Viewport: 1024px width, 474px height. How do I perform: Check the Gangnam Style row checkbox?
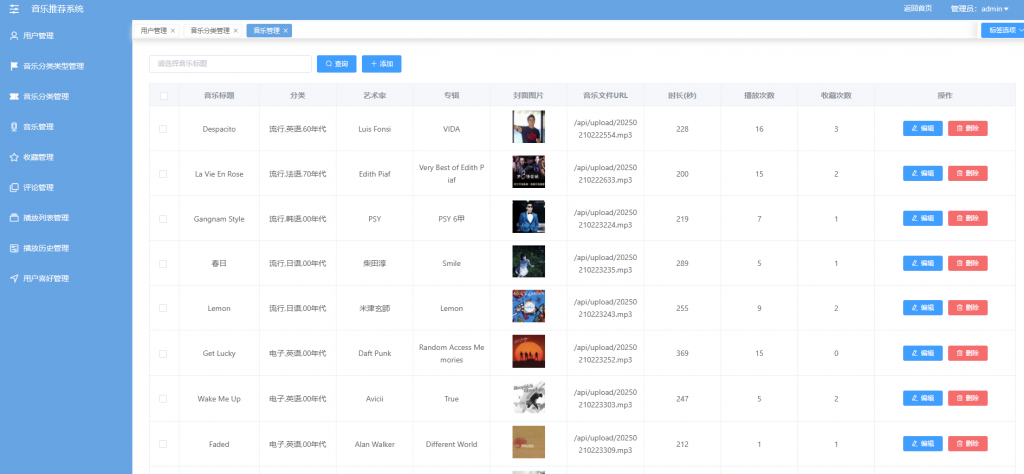[163, 219]
